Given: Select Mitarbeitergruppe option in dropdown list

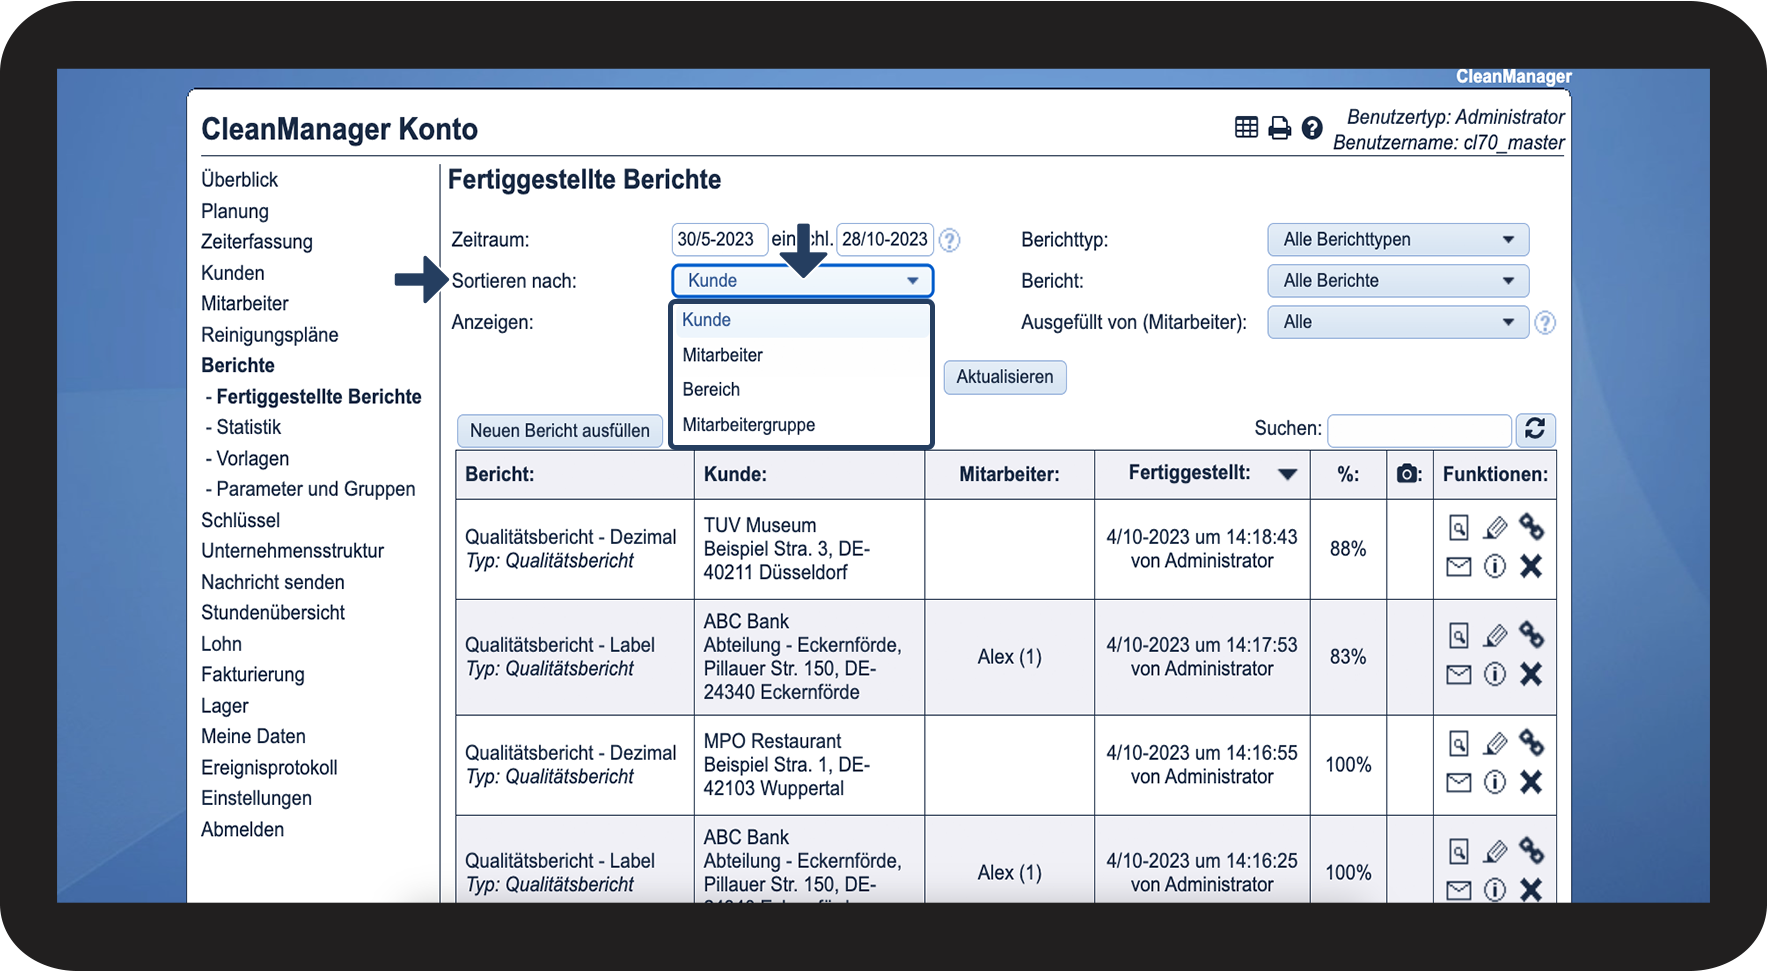Looking at the screenshot, I should point(801,425).
